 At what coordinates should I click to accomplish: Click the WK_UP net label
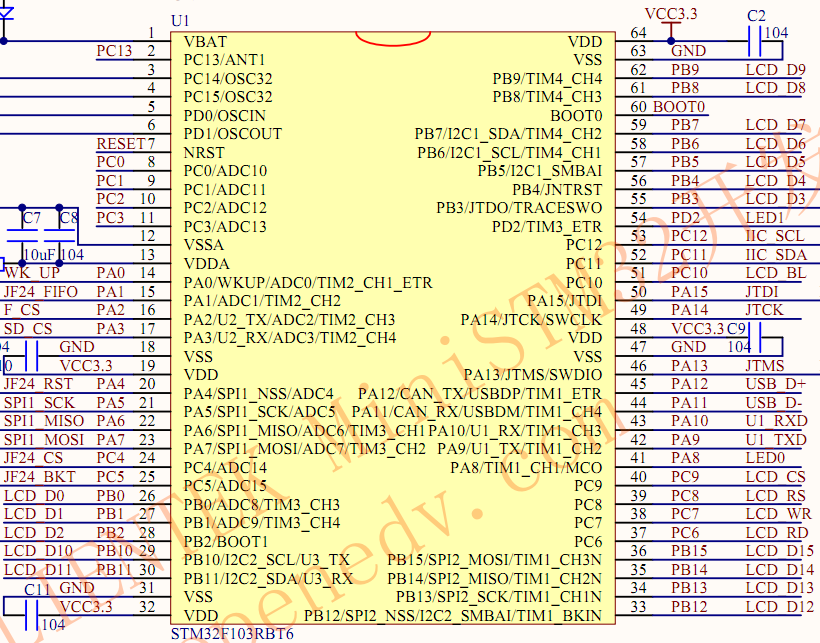click(x=32, y=273)
